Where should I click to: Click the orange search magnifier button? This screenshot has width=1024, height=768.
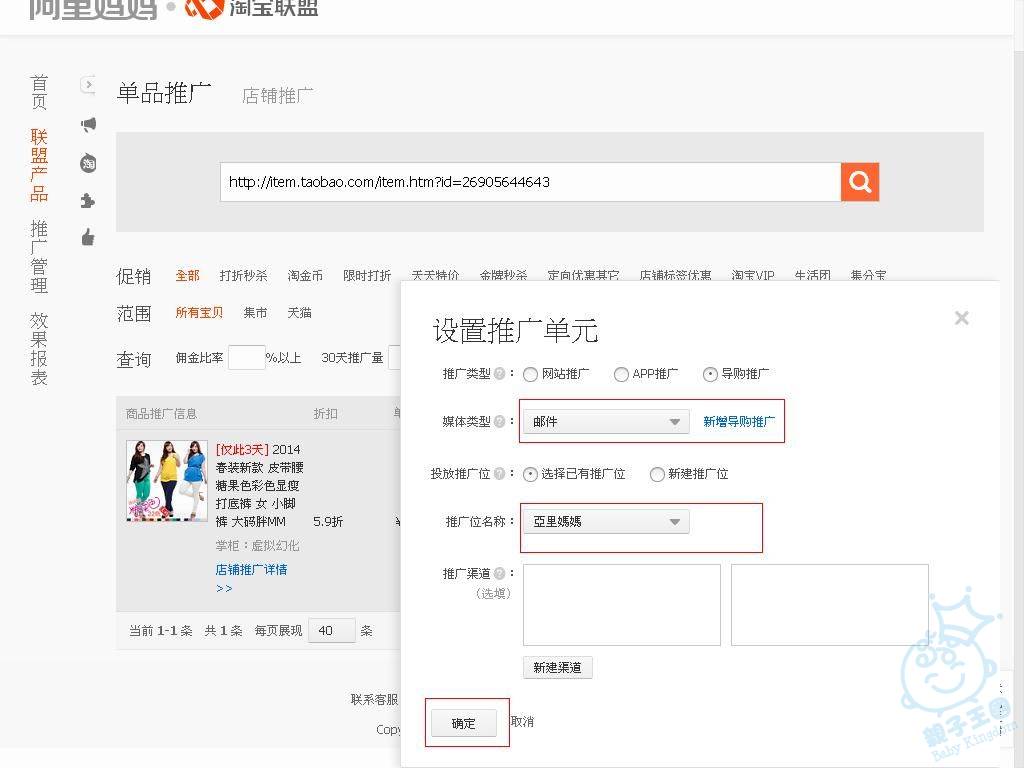click(860, 182)
